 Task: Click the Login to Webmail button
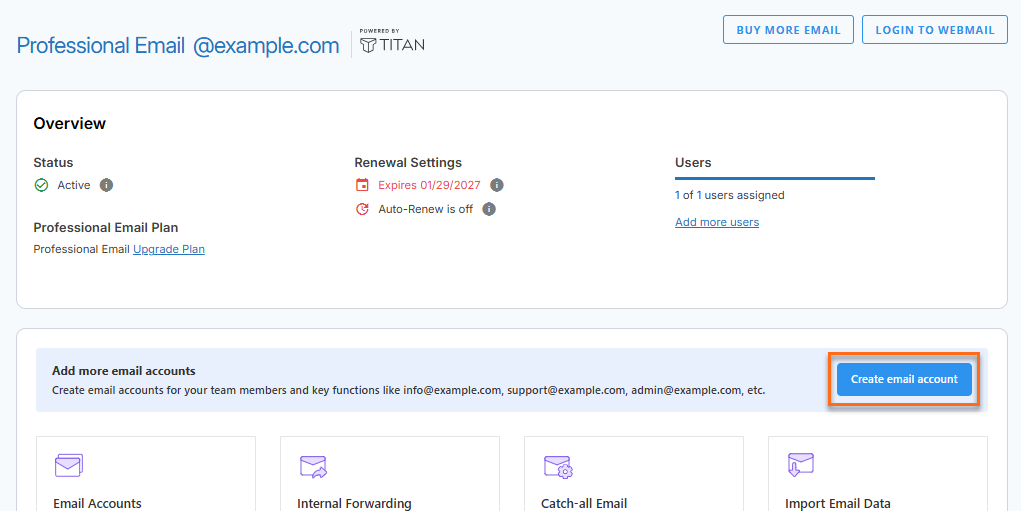(934, 30)
